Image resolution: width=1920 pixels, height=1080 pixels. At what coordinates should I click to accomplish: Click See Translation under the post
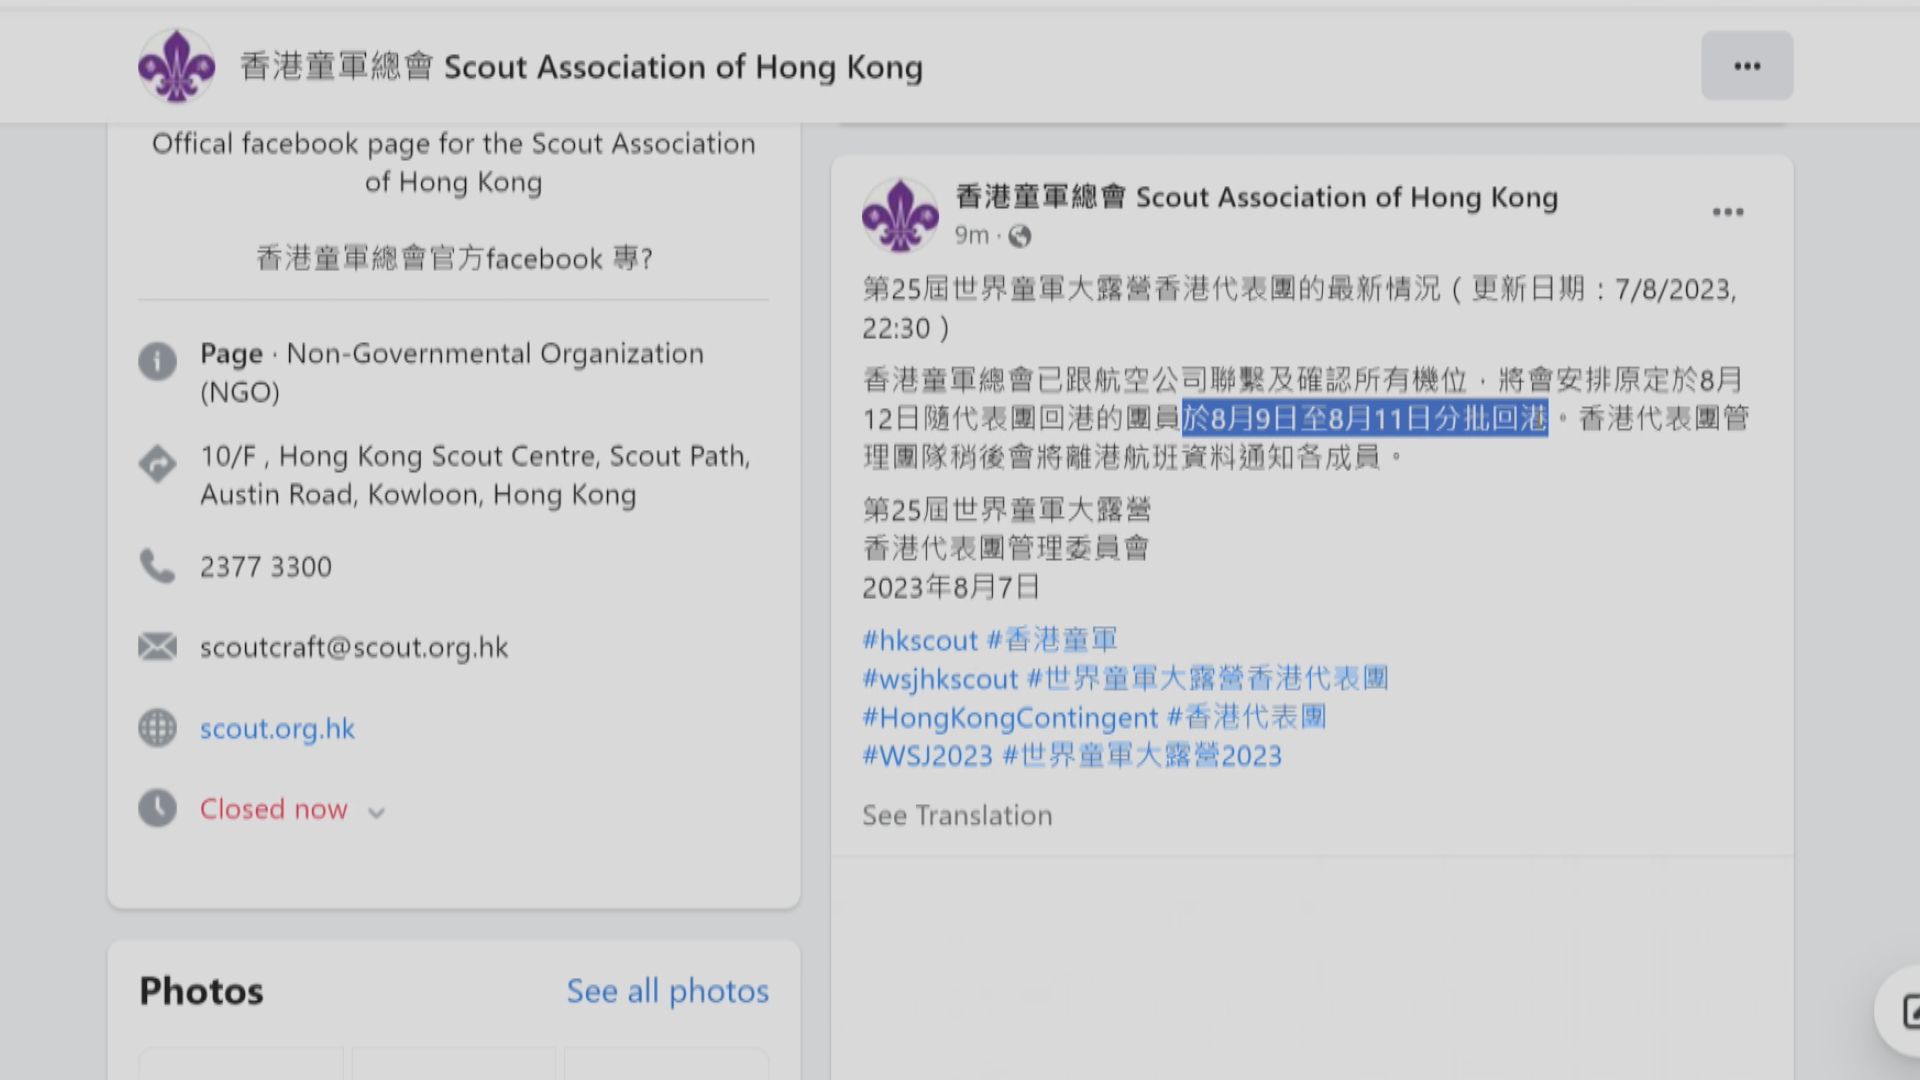tap(957, 816)
